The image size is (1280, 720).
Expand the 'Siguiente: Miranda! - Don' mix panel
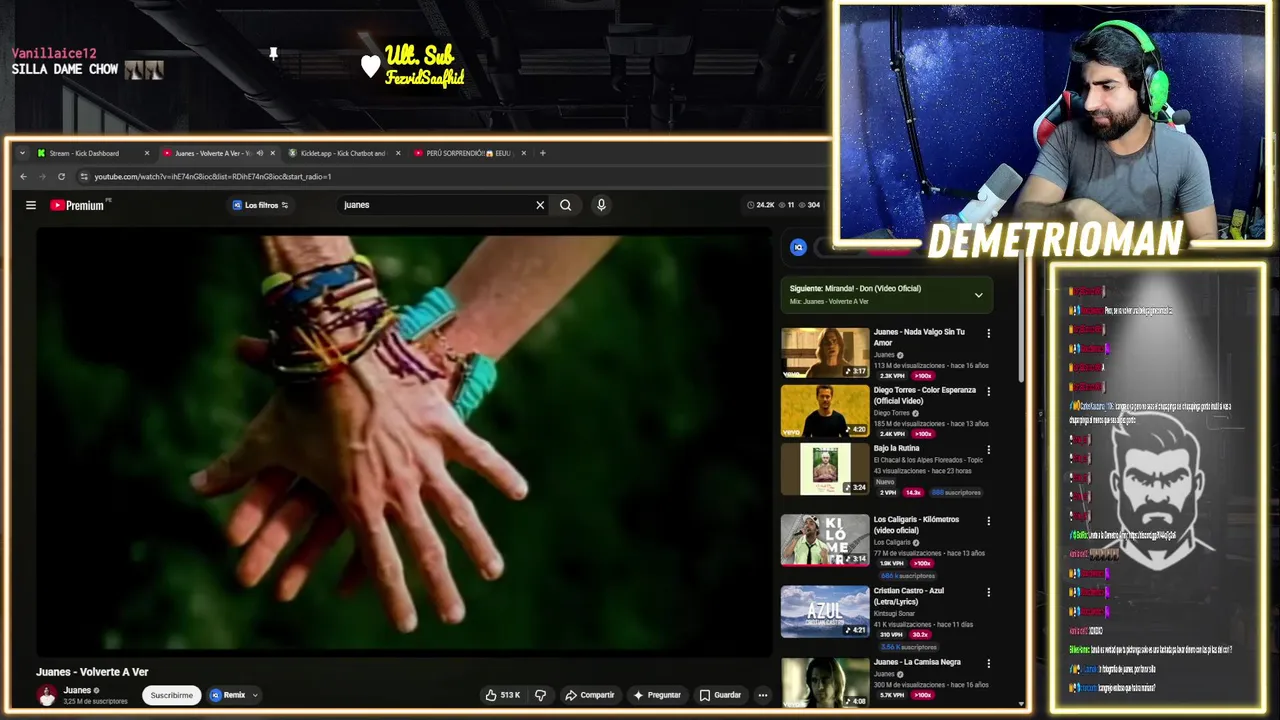[979, 295]
